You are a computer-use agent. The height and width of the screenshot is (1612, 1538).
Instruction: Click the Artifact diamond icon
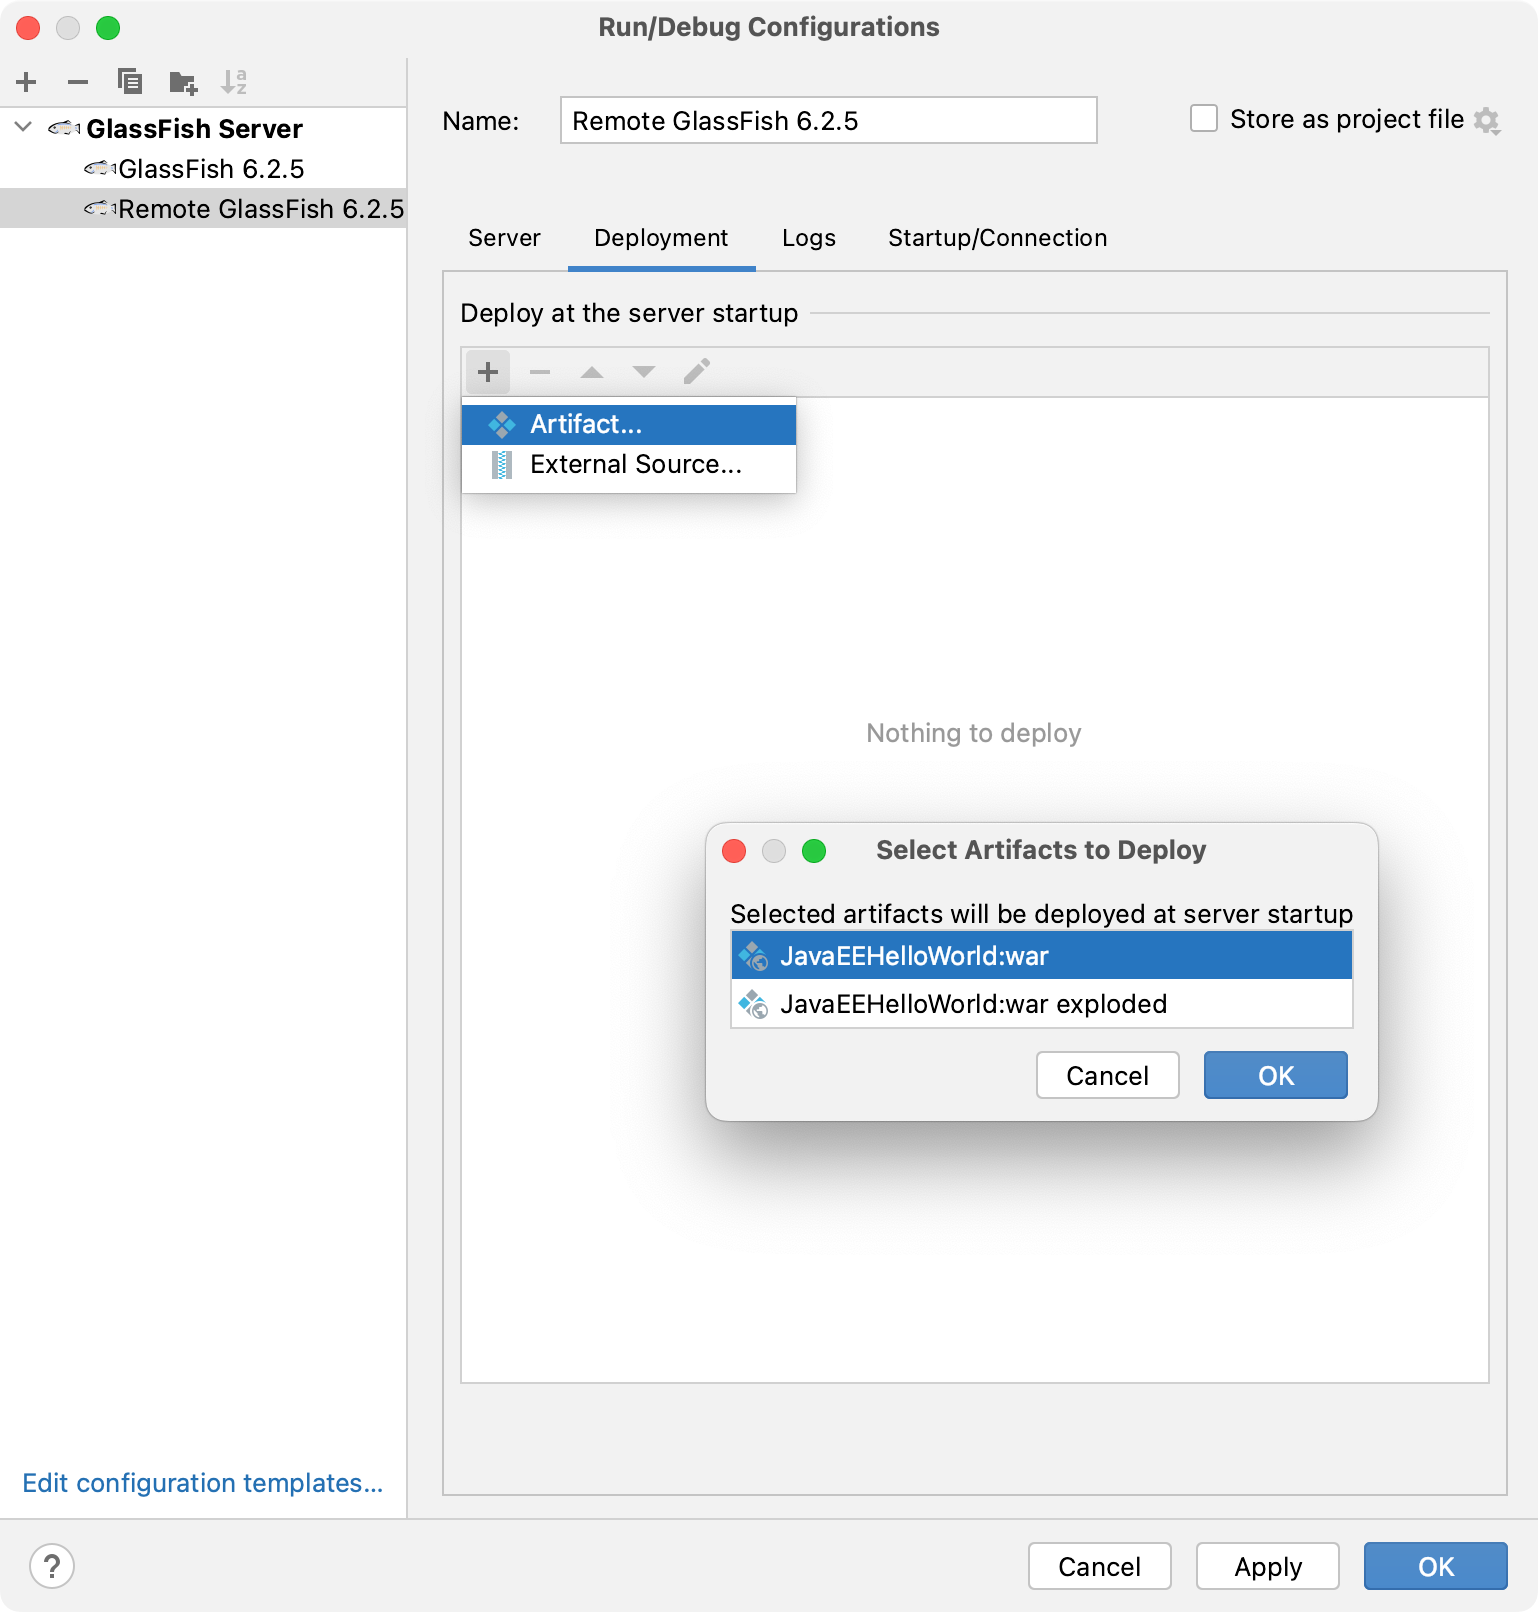tap(502, 424)
